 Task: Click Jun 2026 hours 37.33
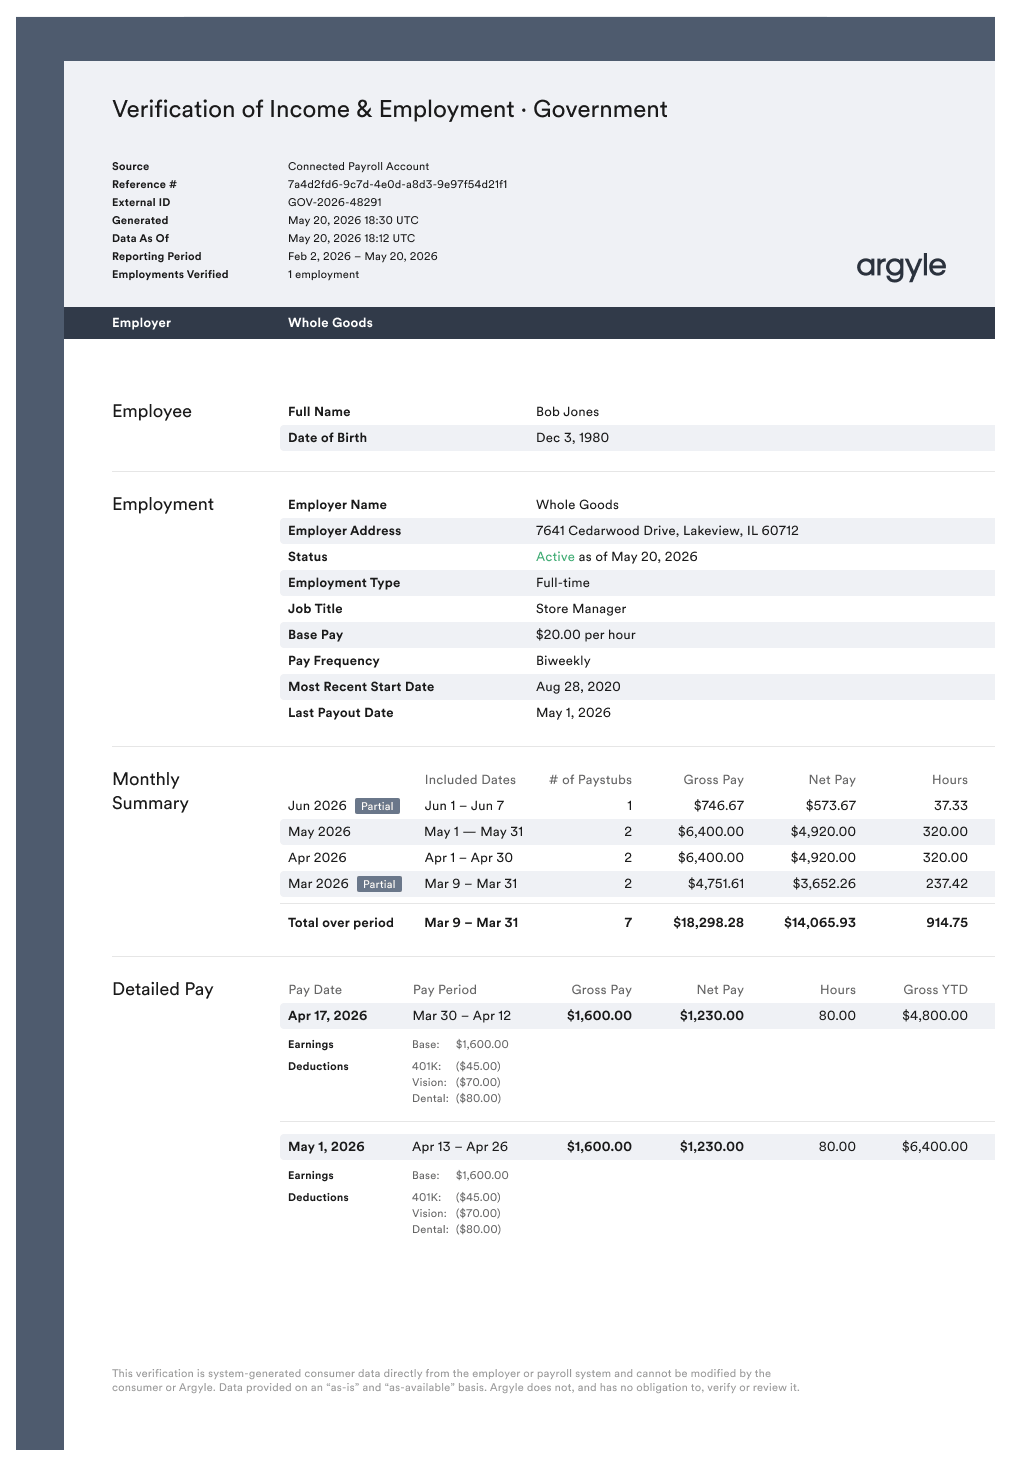pyautogui.click(x=951, y=806)
